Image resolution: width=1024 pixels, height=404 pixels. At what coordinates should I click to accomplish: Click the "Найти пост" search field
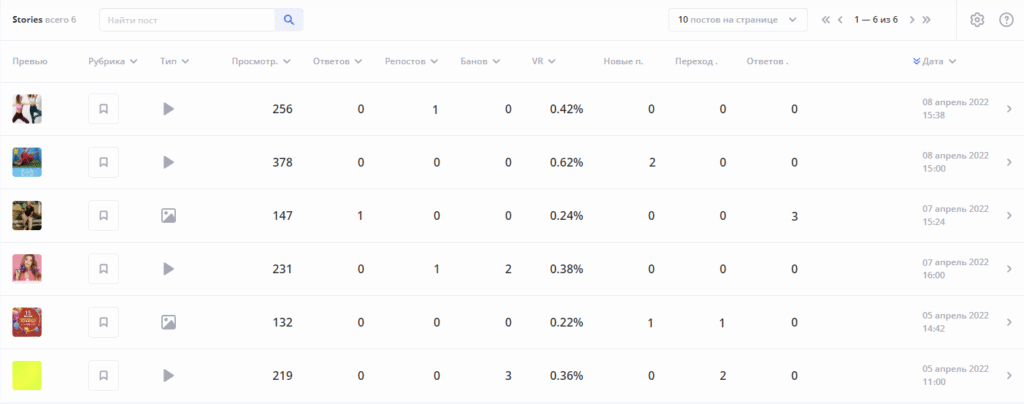[187, 19]
